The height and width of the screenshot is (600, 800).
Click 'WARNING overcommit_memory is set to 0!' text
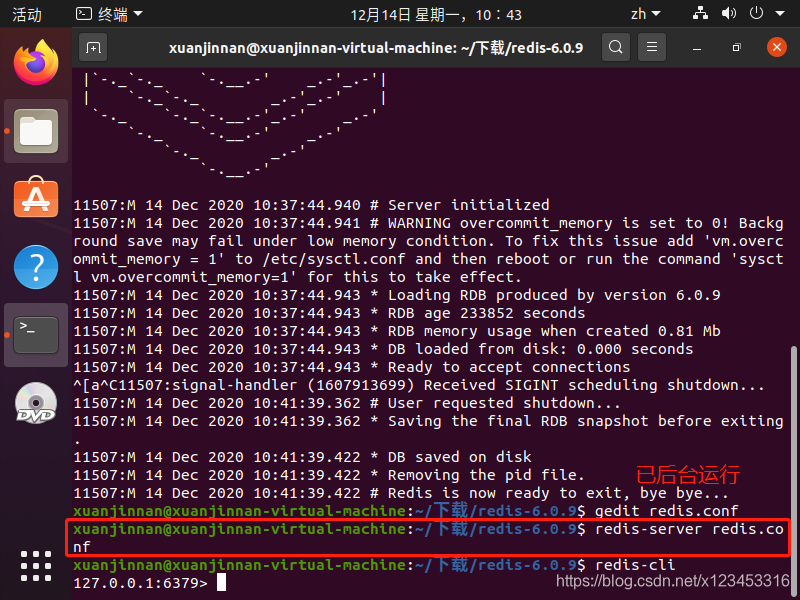click(x=559, y=223)
